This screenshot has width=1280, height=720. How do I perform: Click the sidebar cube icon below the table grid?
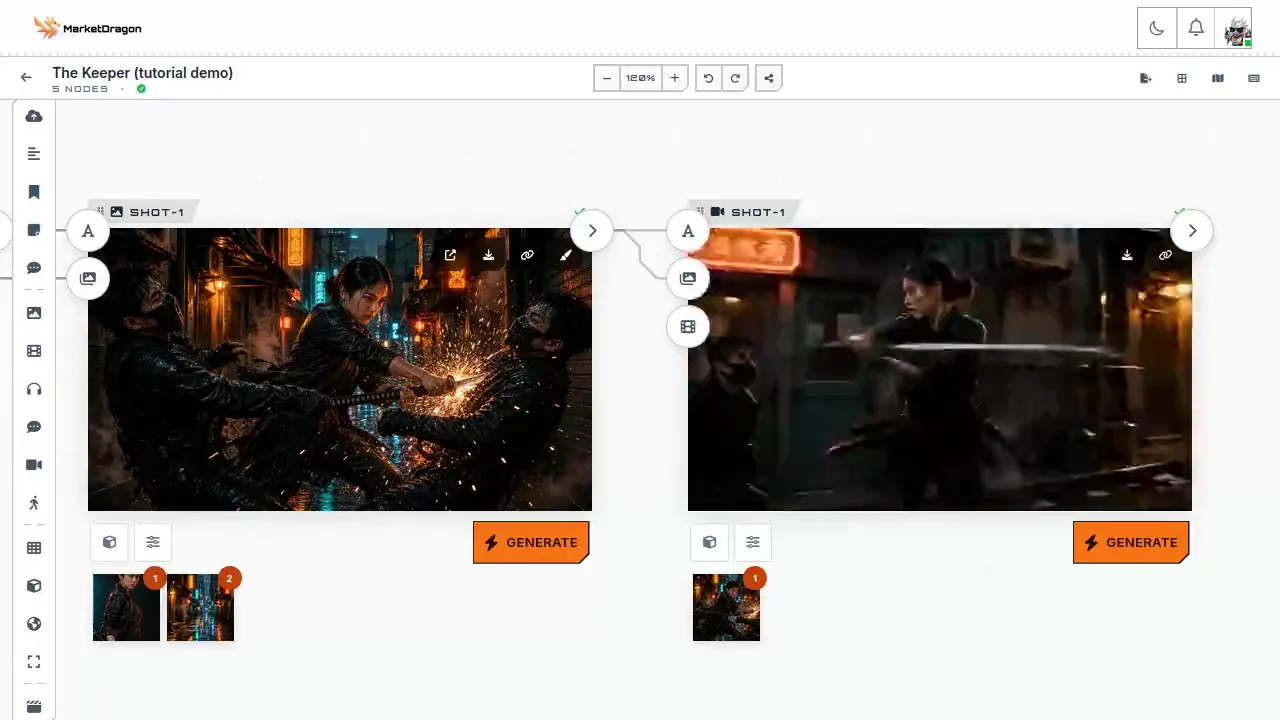coord(34,586)
